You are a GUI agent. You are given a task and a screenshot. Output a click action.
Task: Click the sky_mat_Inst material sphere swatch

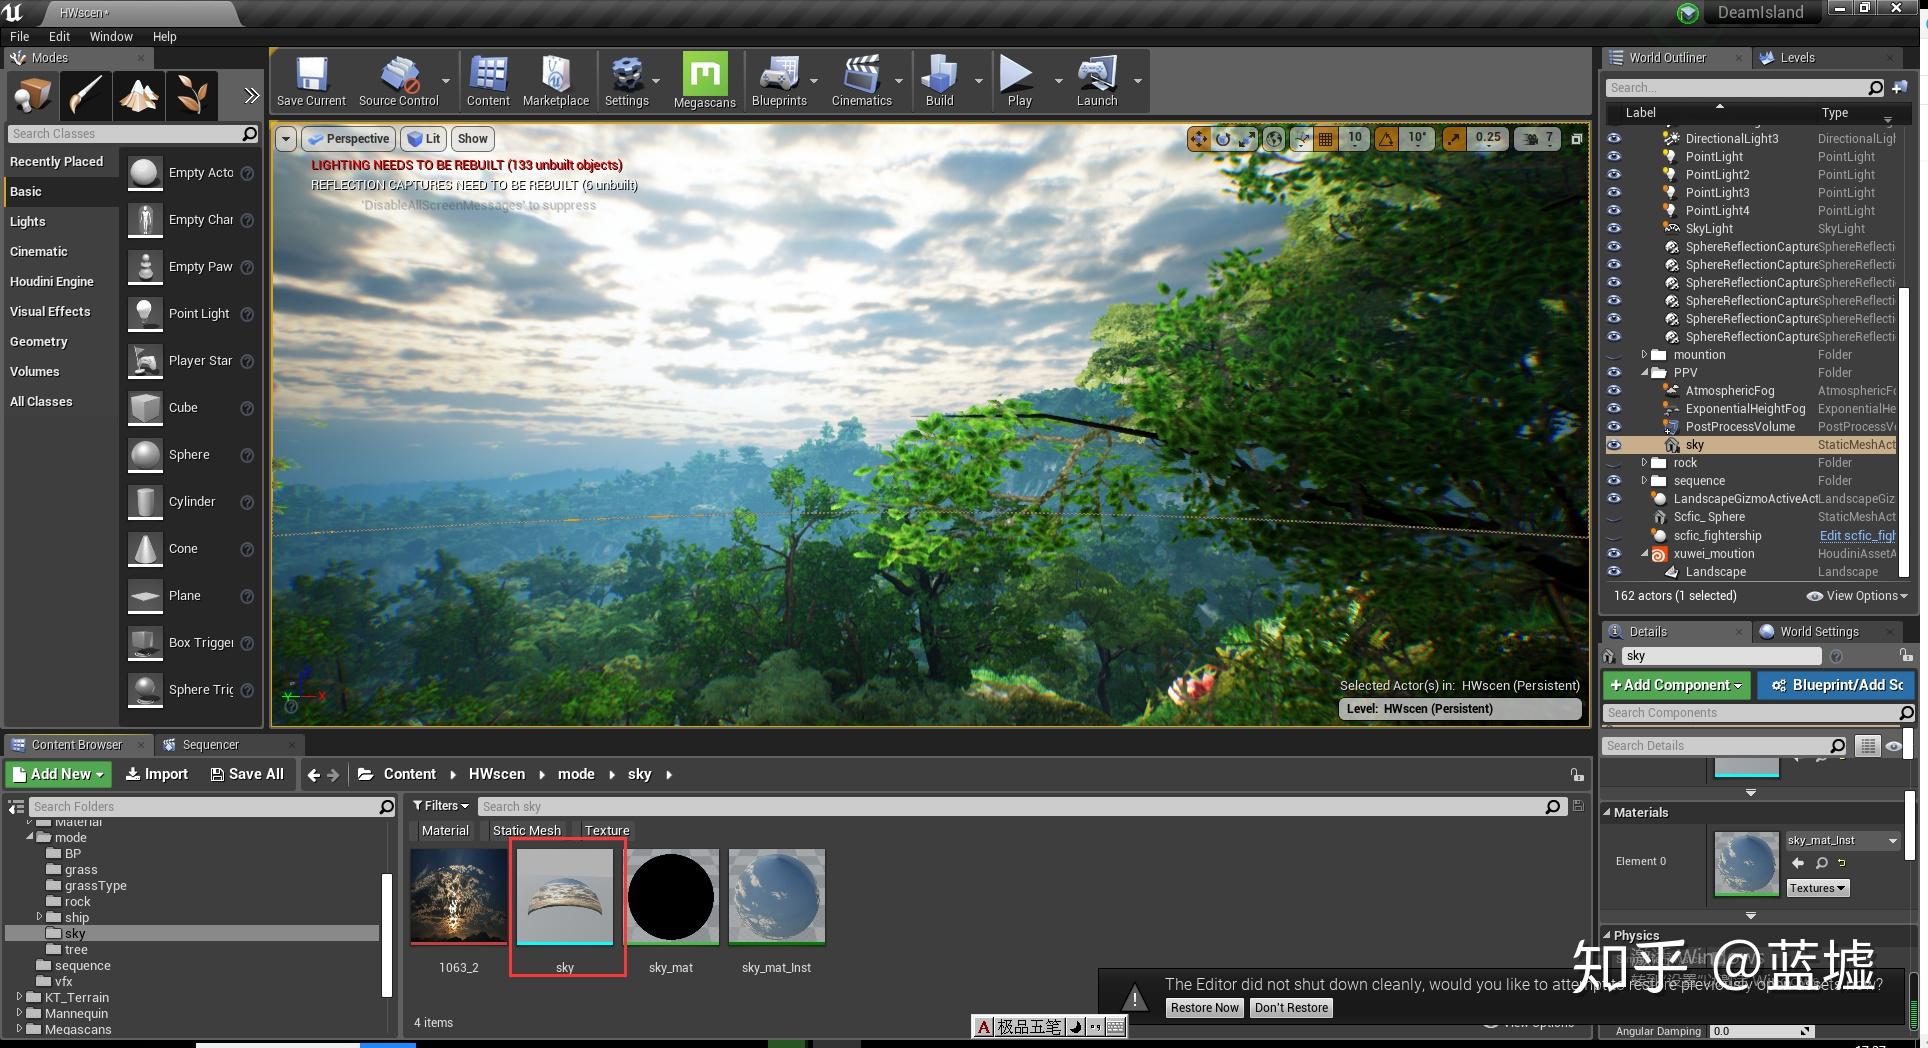point(1746,863)
